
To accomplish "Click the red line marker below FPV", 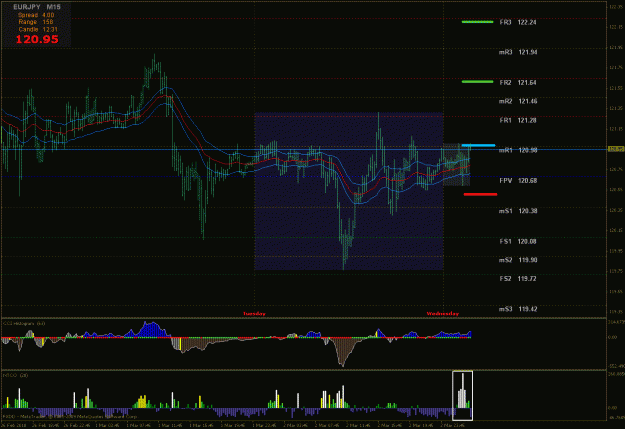I will pyautogui.click(x=480, y=195).
